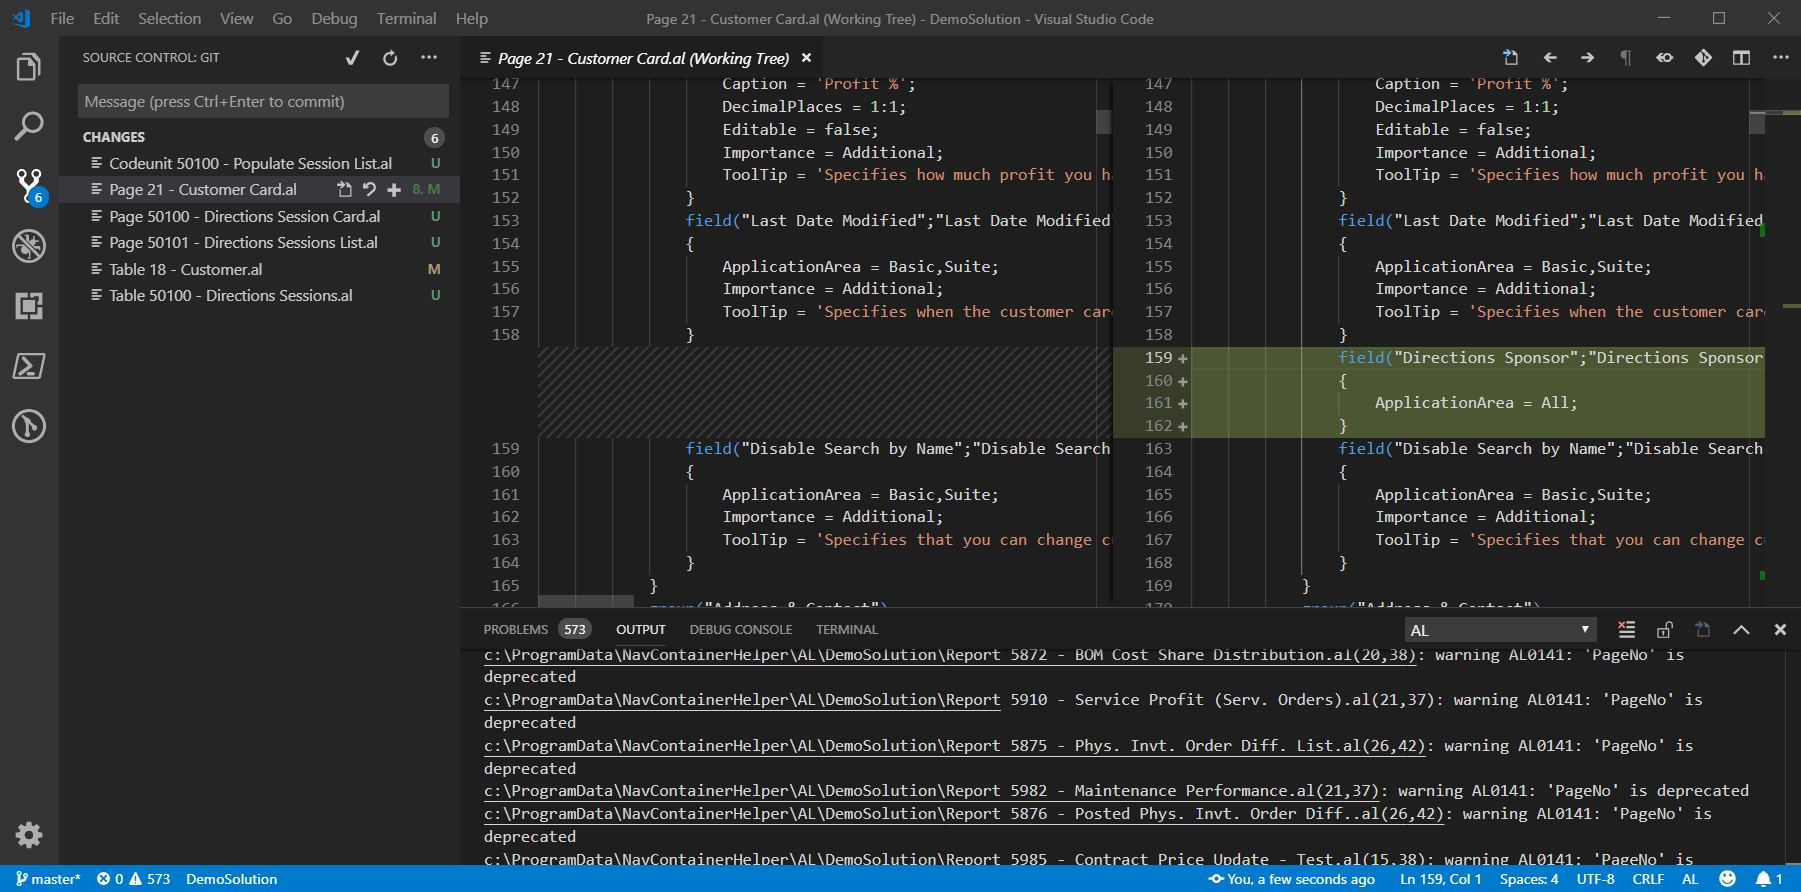Open the Go menu

282,18
